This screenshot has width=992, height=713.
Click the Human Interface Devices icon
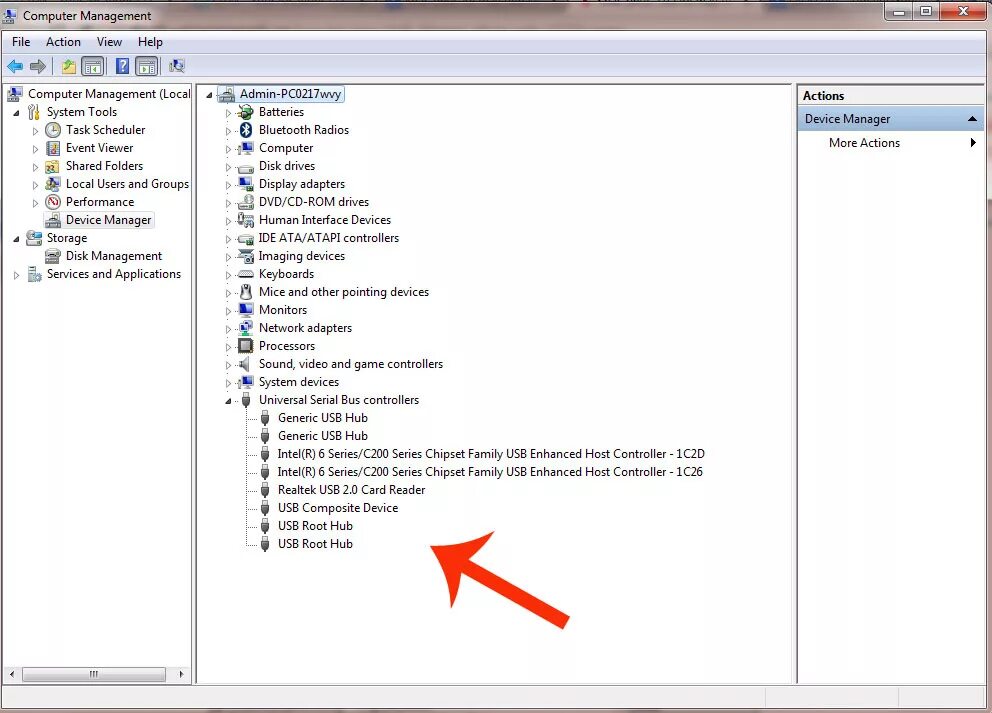coord(245,220)
